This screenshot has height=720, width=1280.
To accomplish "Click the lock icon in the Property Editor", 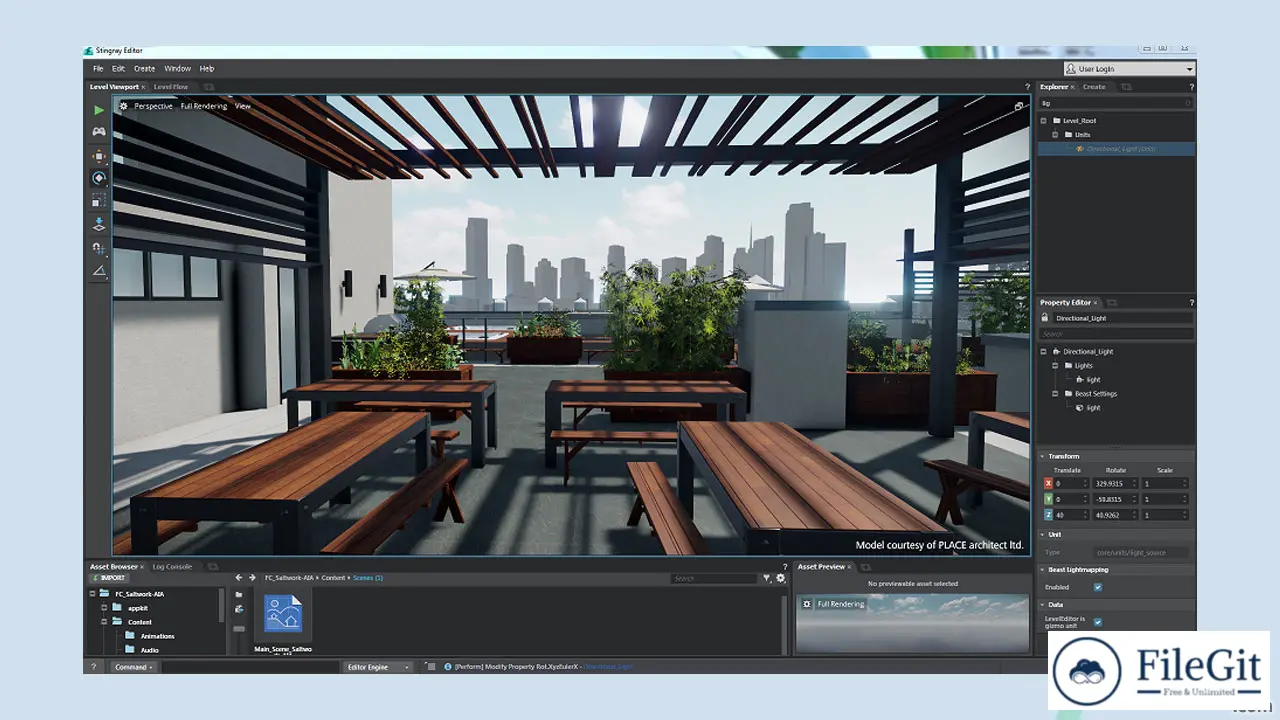I will click(1047, 318).
